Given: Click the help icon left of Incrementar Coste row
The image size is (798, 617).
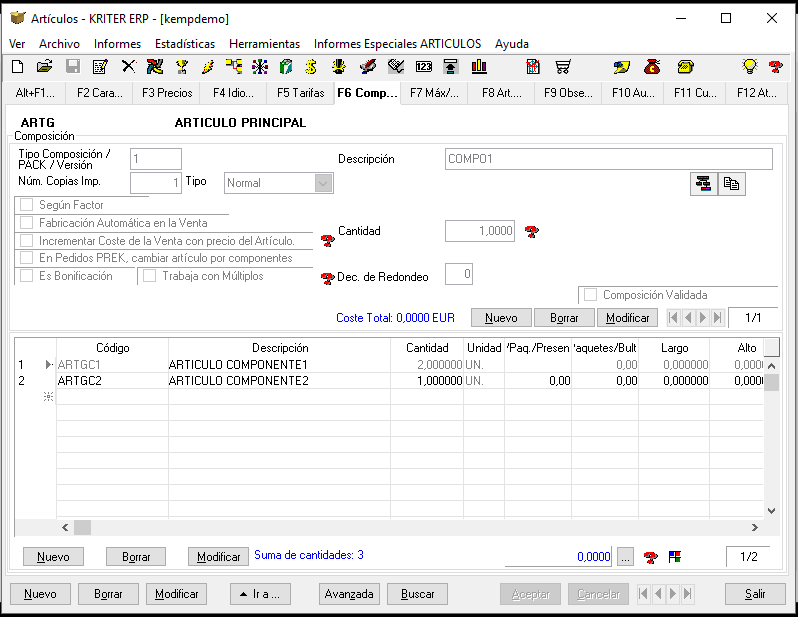Looking at the screenshot, I should click(x=327, y=240).
